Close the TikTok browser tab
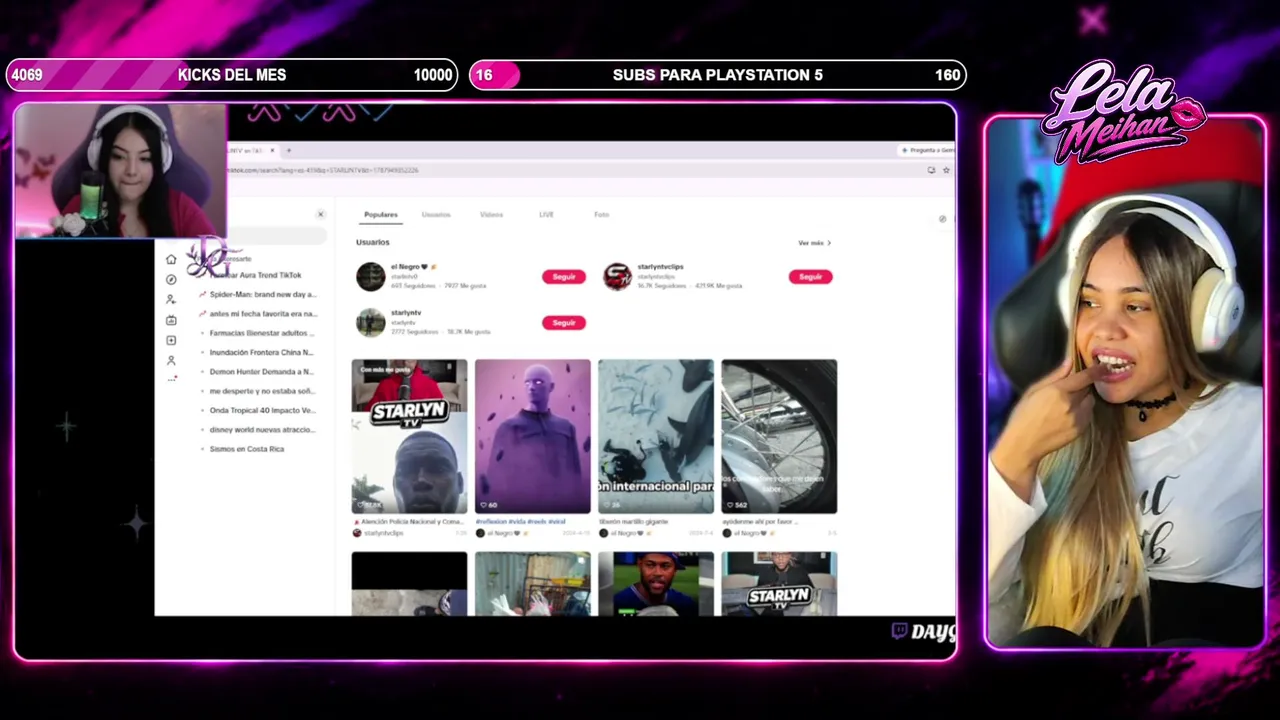This screenshot has width=1280, height=720. tap(272, 151)
